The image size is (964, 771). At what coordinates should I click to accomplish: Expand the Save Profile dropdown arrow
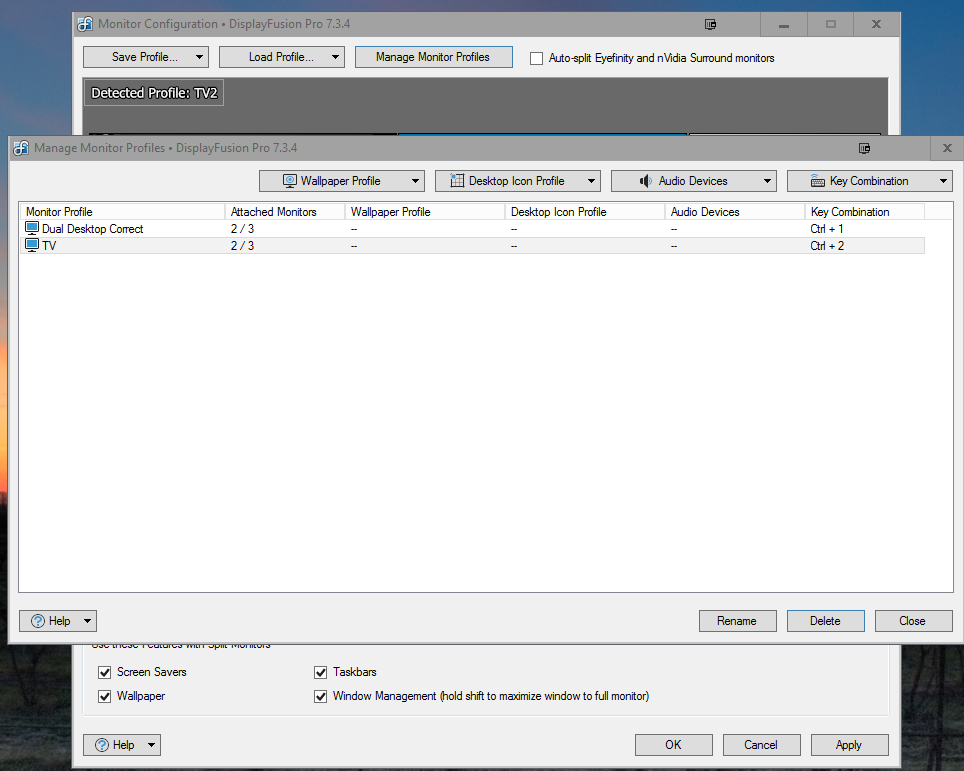coord(199,57)
